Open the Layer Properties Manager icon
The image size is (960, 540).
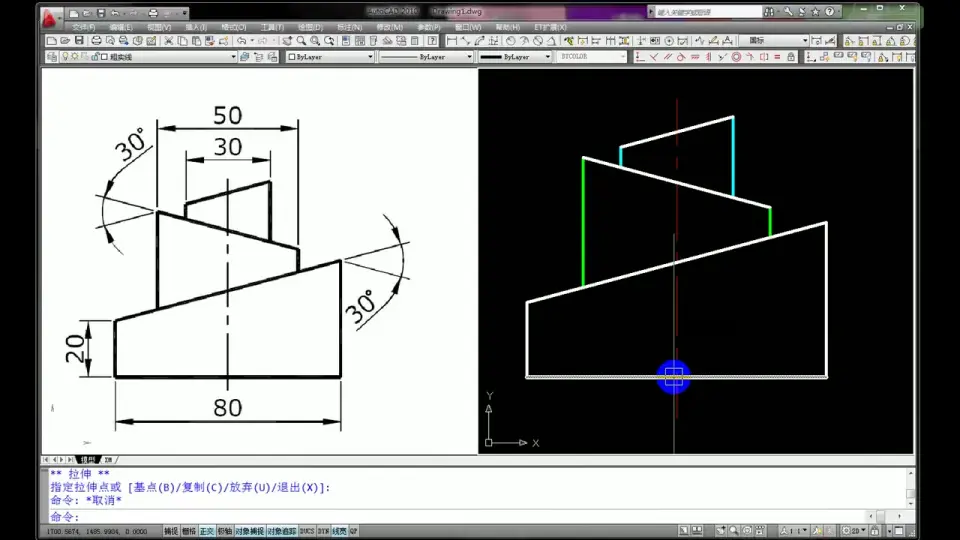click(52, 57)
